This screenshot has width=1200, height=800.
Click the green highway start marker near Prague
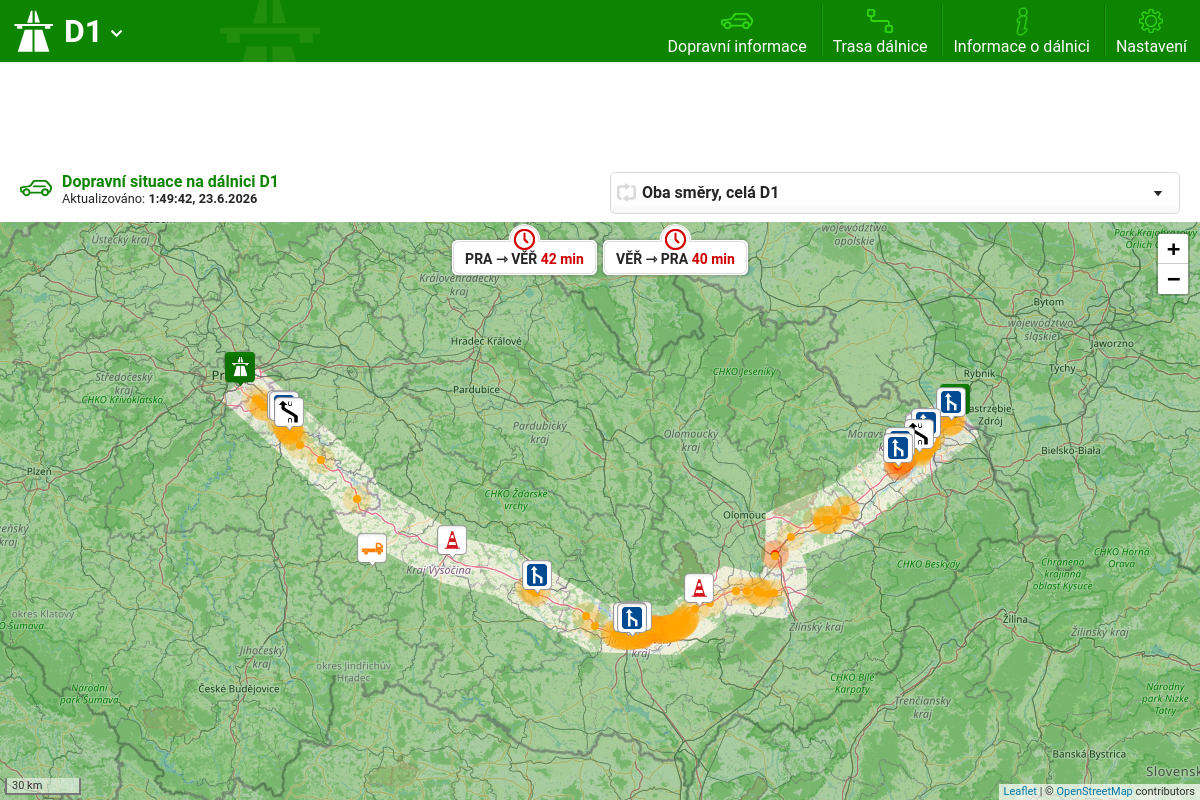[239, 367]
